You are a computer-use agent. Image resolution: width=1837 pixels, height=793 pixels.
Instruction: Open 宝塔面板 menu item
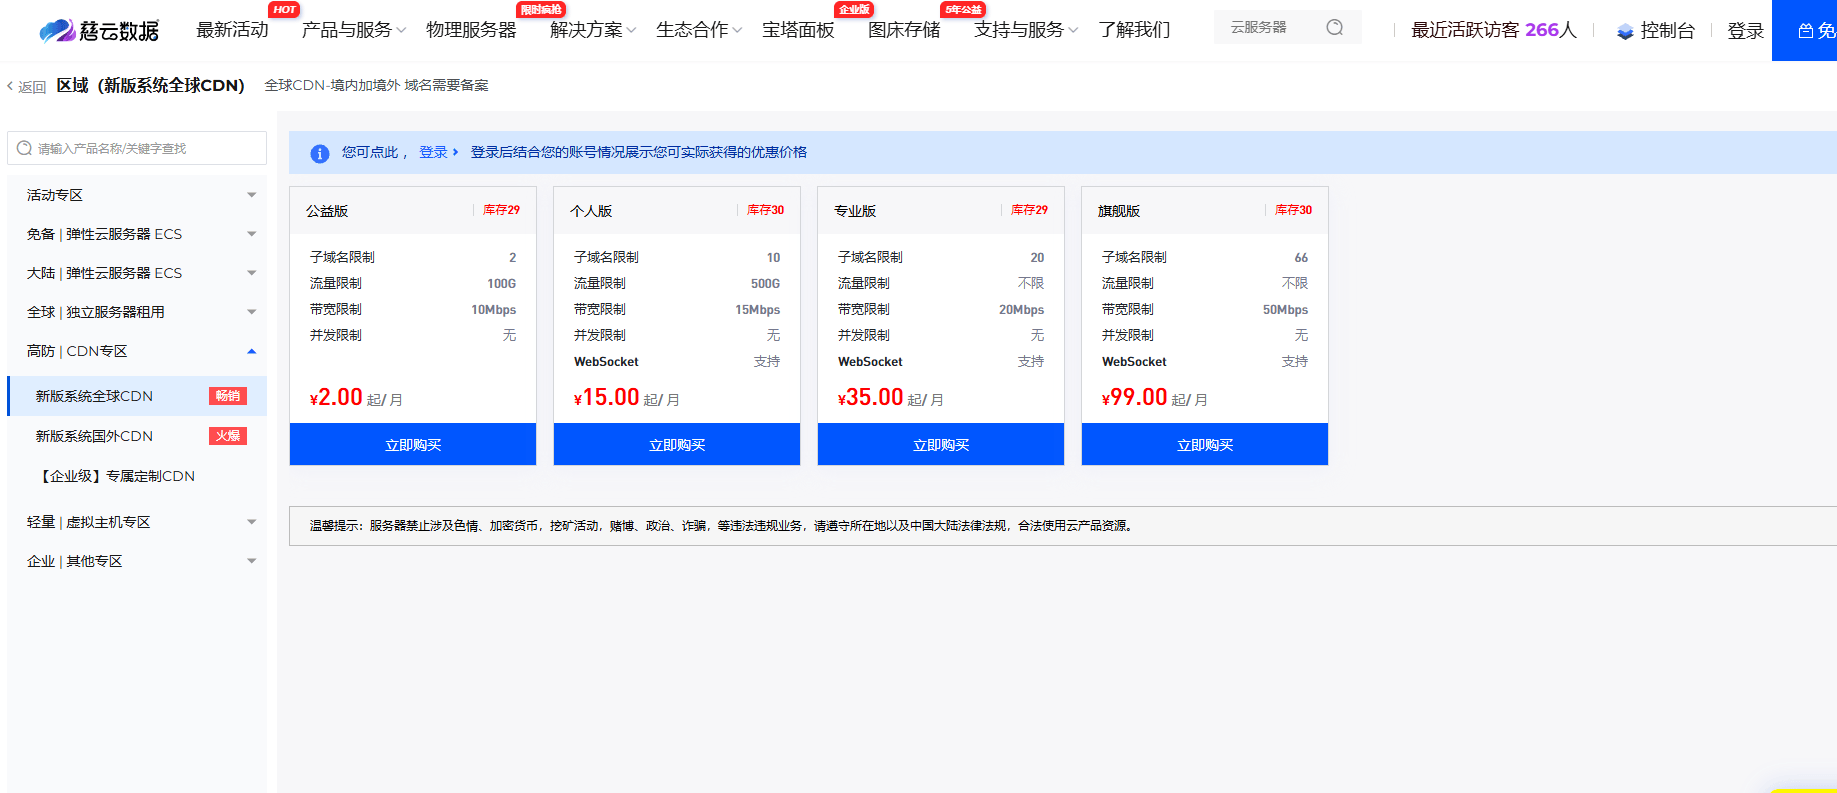(798, 30)
